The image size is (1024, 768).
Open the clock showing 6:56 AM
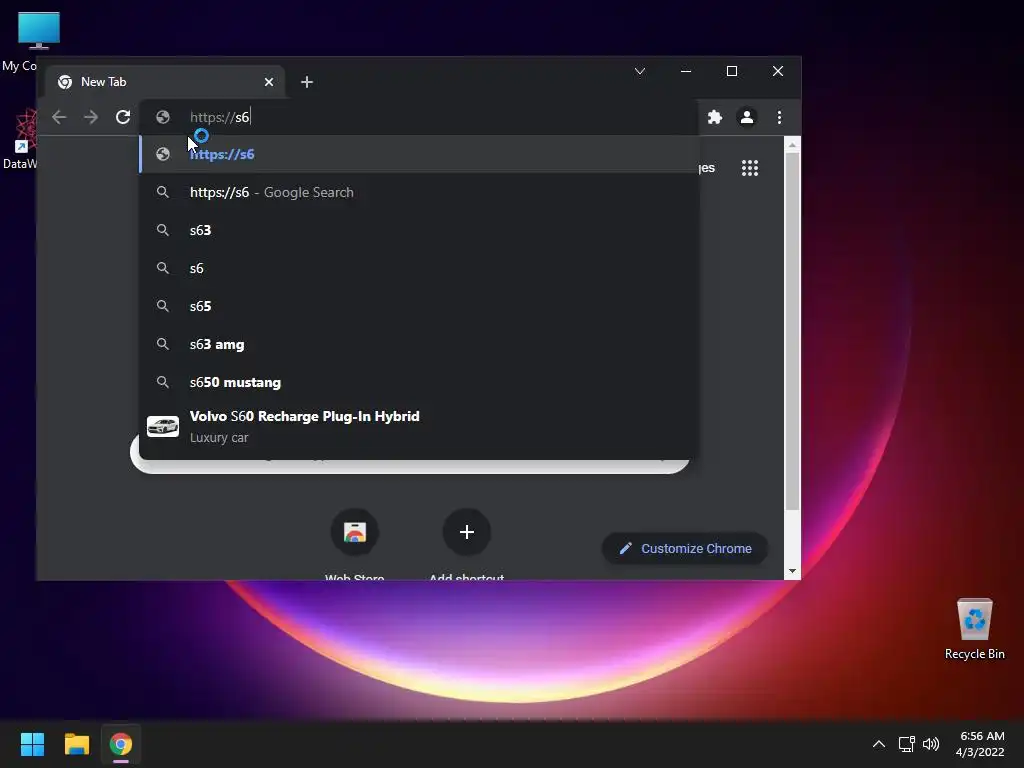(980, 744)
